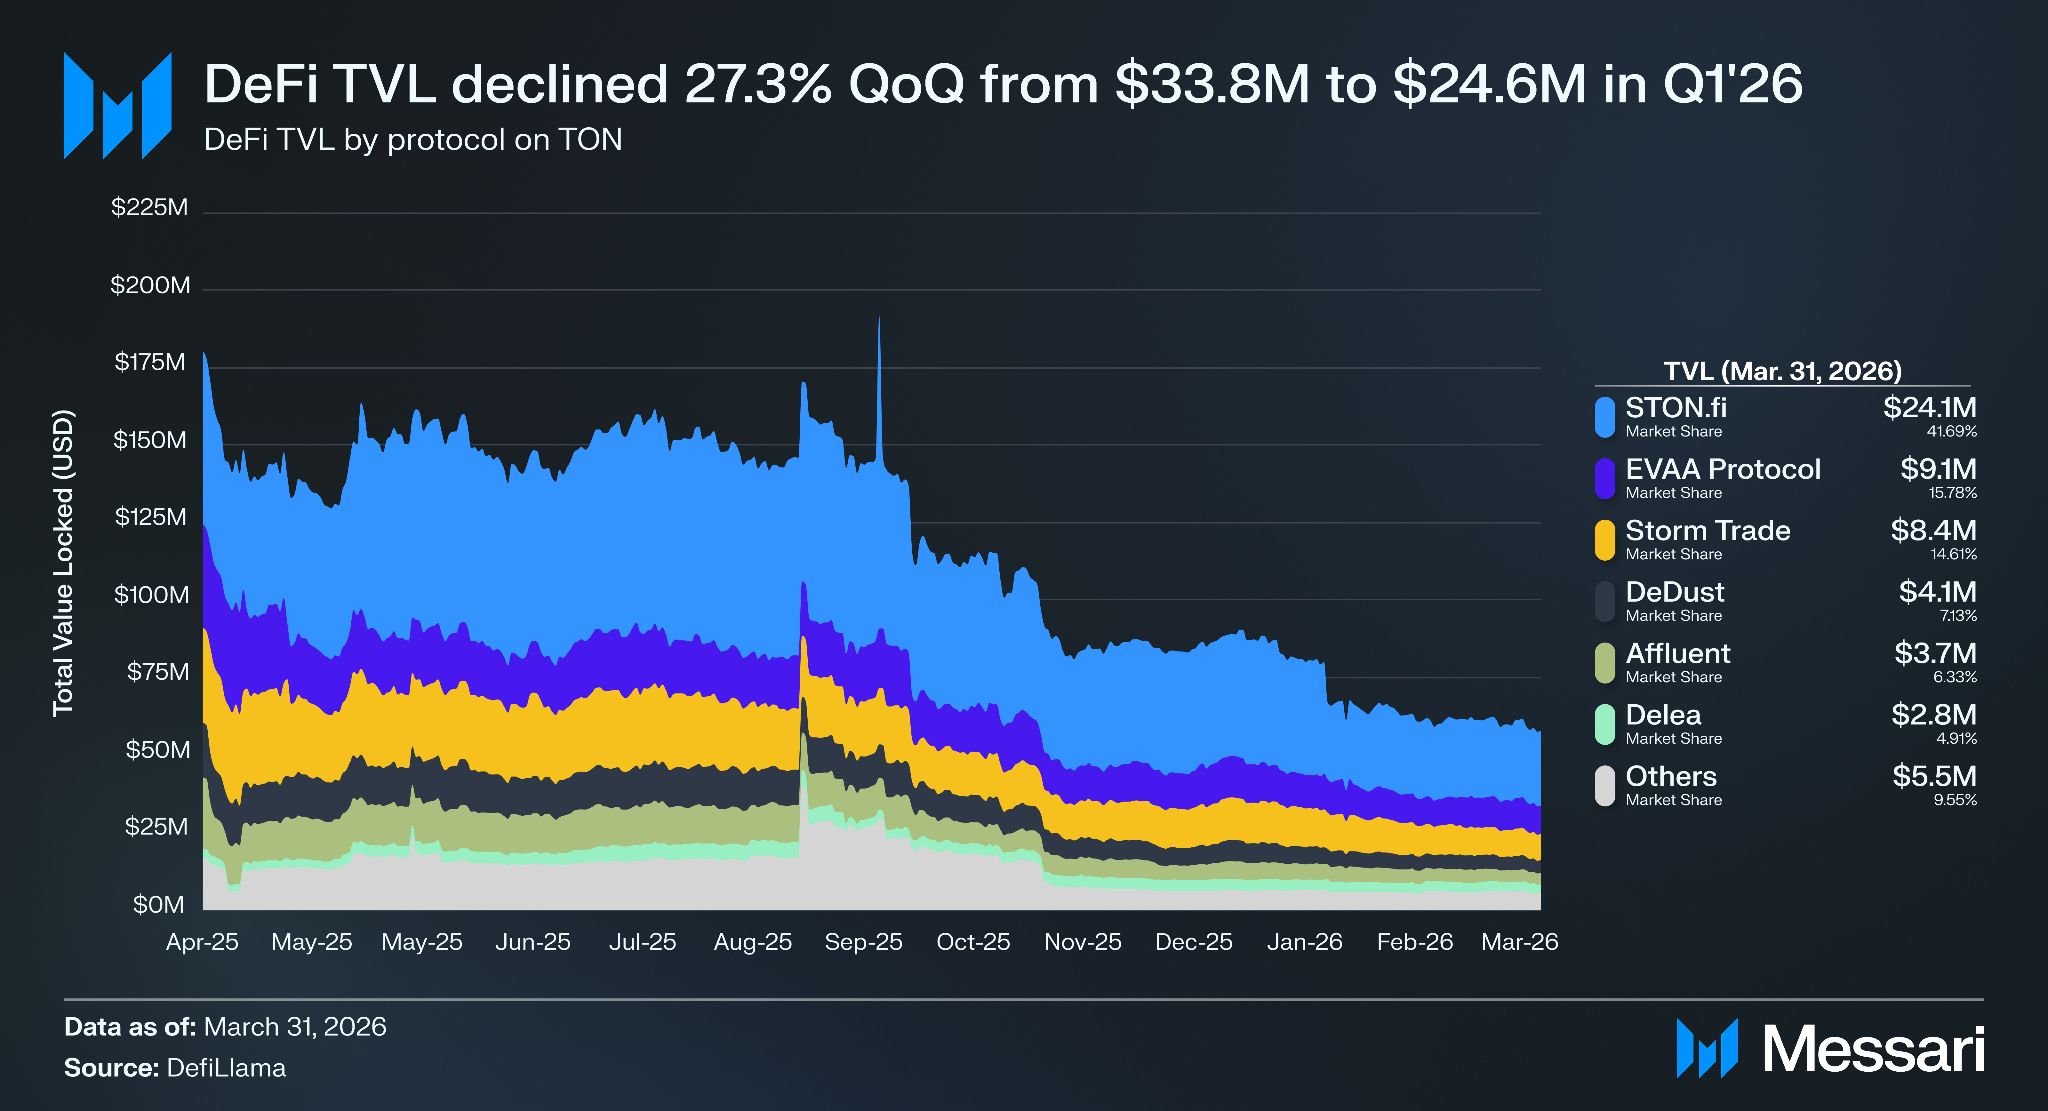
Task: Click the TVL (Mar. 31, 2026) legend header
Action: pyautogui.click(x=1782, y=371)
